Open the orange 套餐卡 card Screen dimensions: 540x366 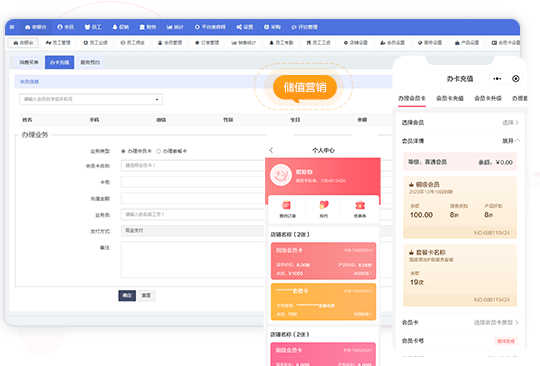(323, 302)
